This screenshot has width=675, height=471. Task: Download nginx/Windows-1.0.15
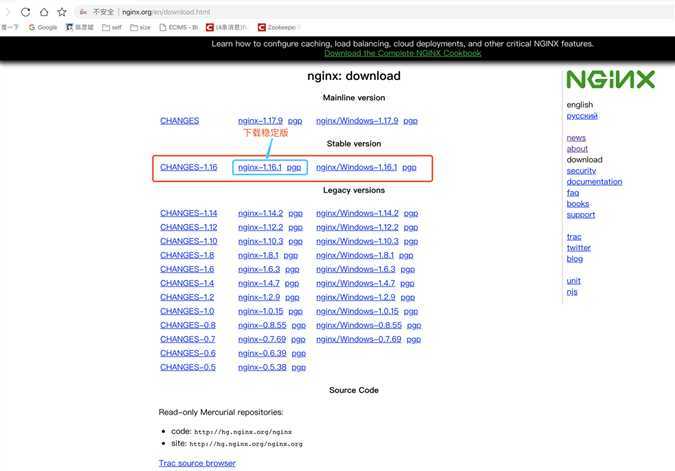[357, 311]
